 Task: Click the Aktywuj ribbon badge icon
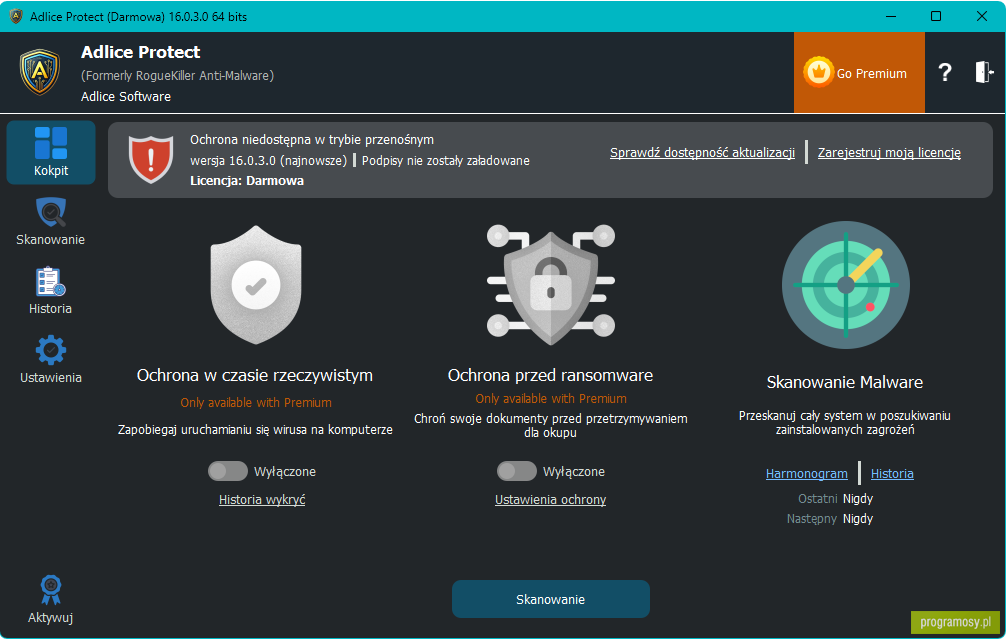point(51,589)
